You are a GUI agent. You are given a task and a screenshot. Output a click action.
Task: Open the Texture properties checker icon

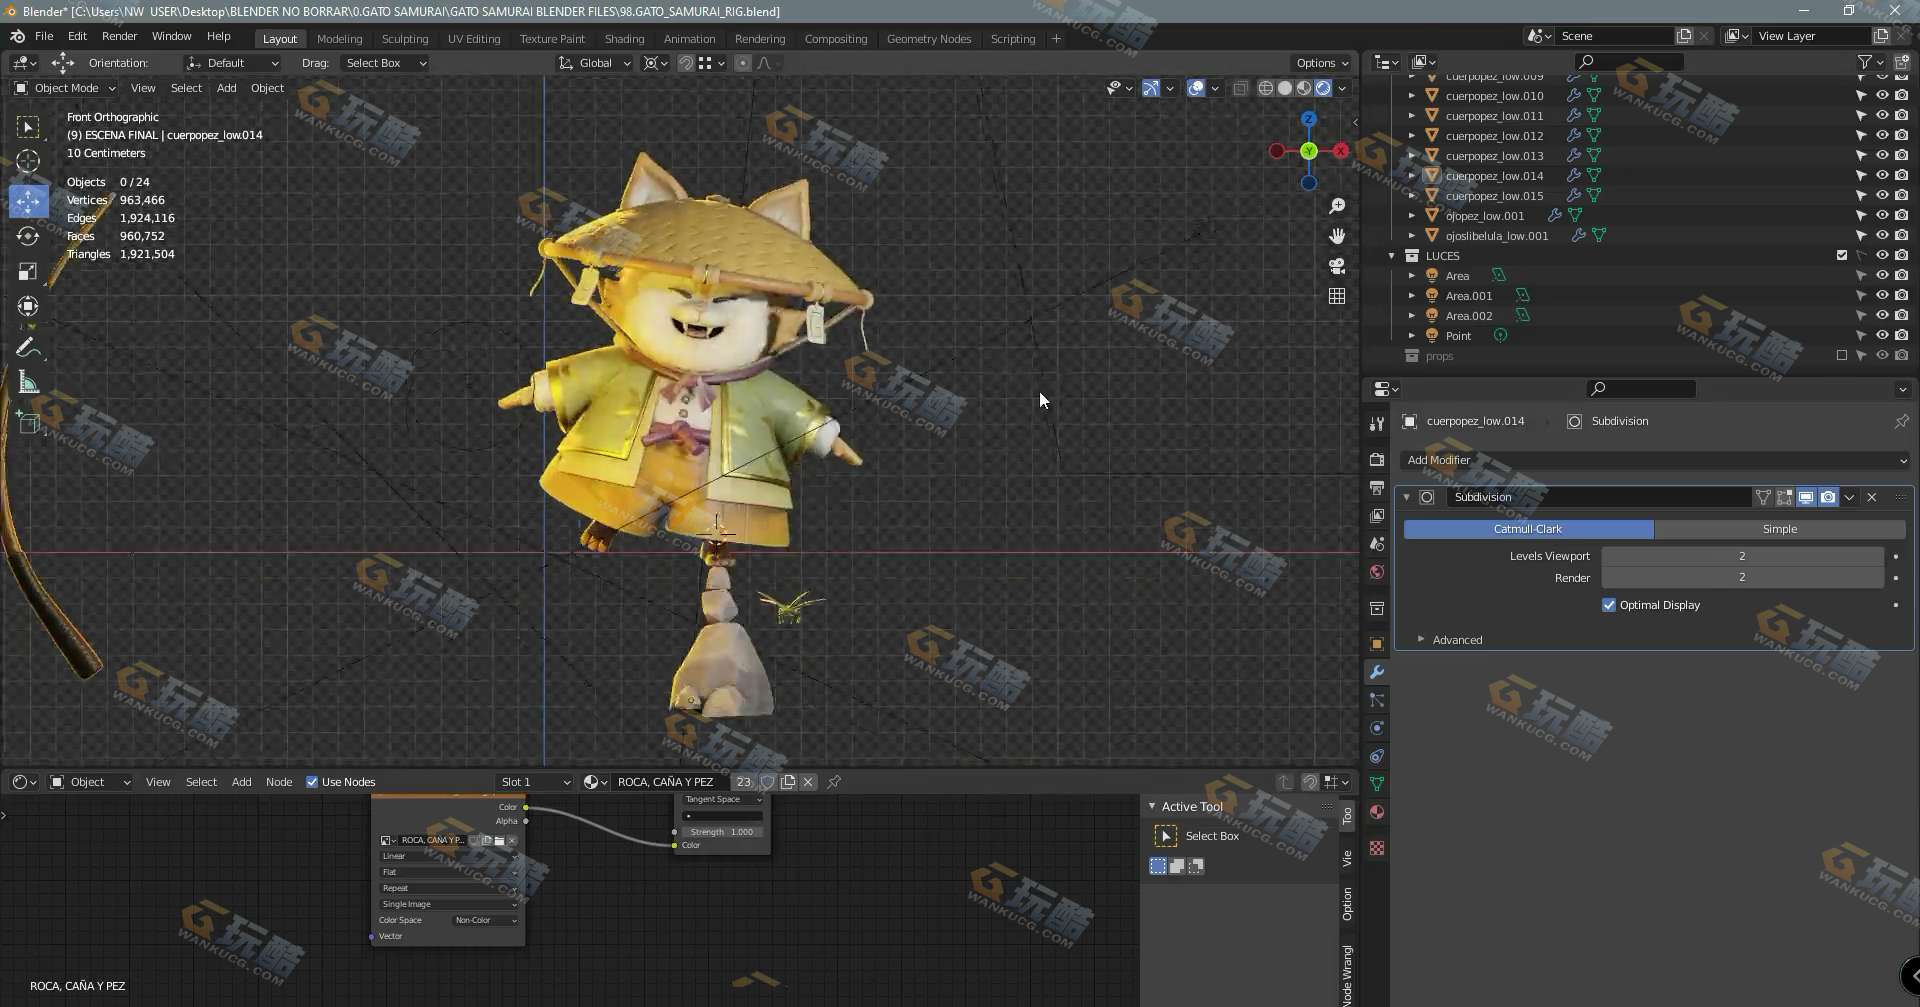(1377, 848)
